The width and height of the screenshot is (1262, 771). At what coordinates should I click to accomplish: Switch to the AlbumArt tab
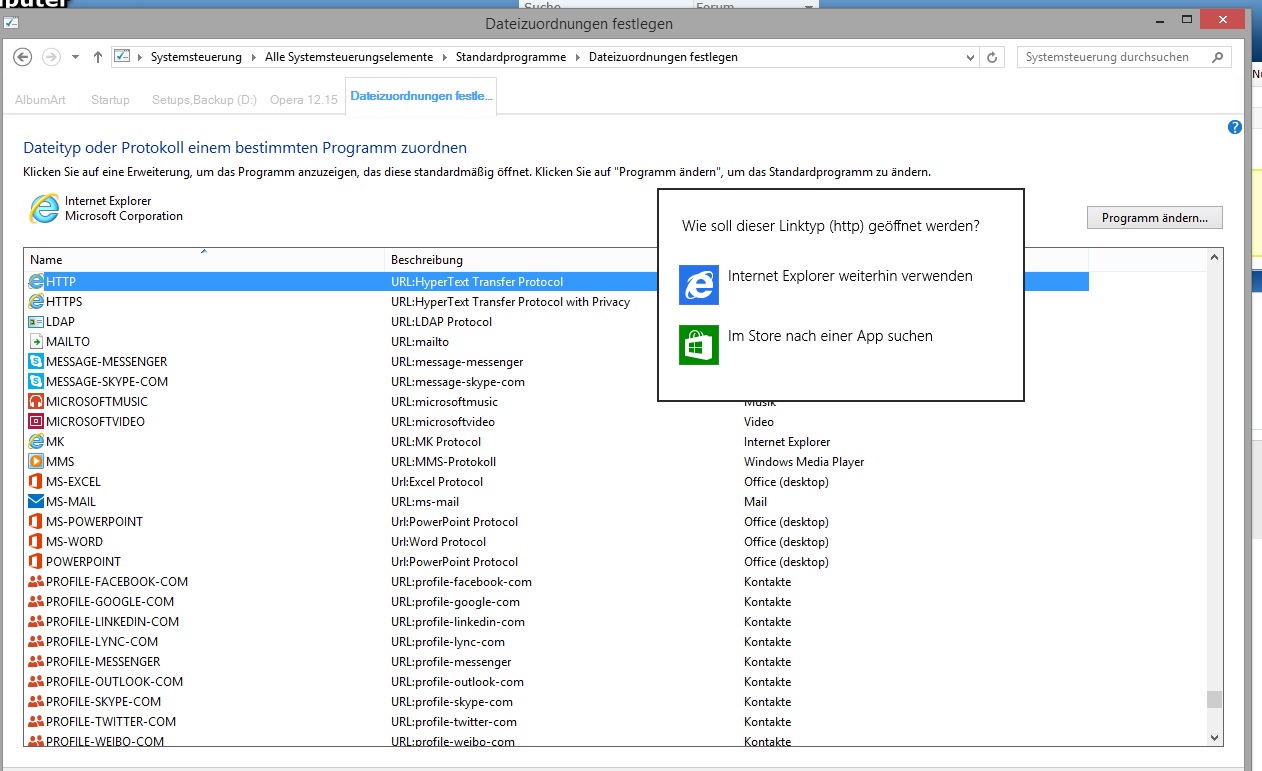[x=40, y=100]
